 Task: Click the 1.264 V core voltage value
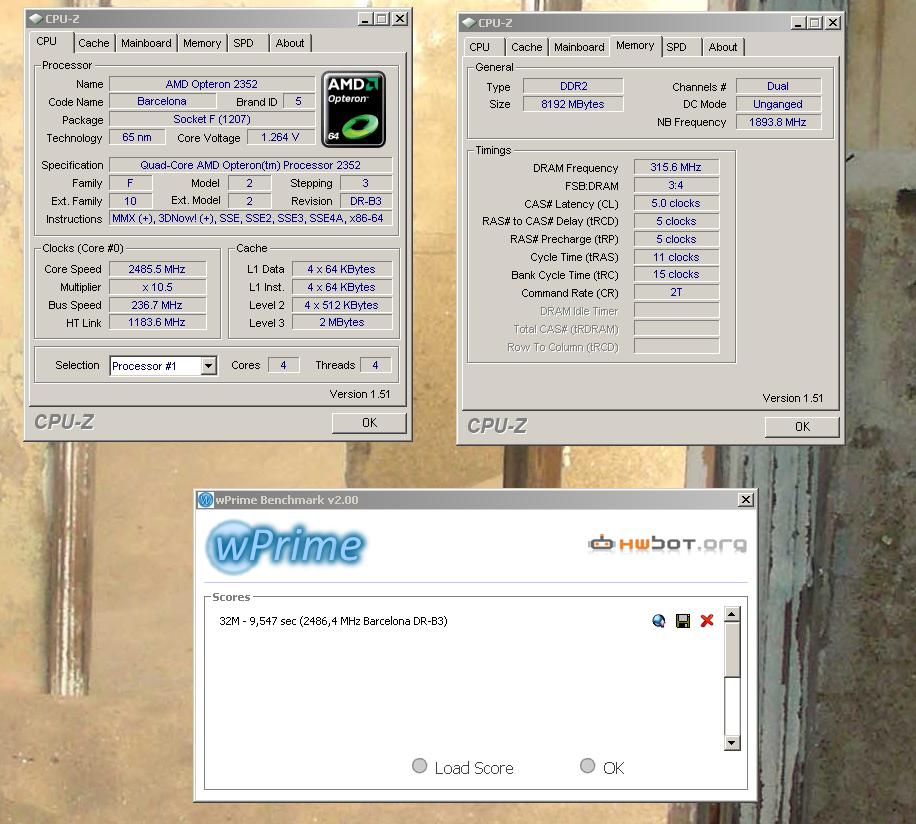tap(280, 137)
